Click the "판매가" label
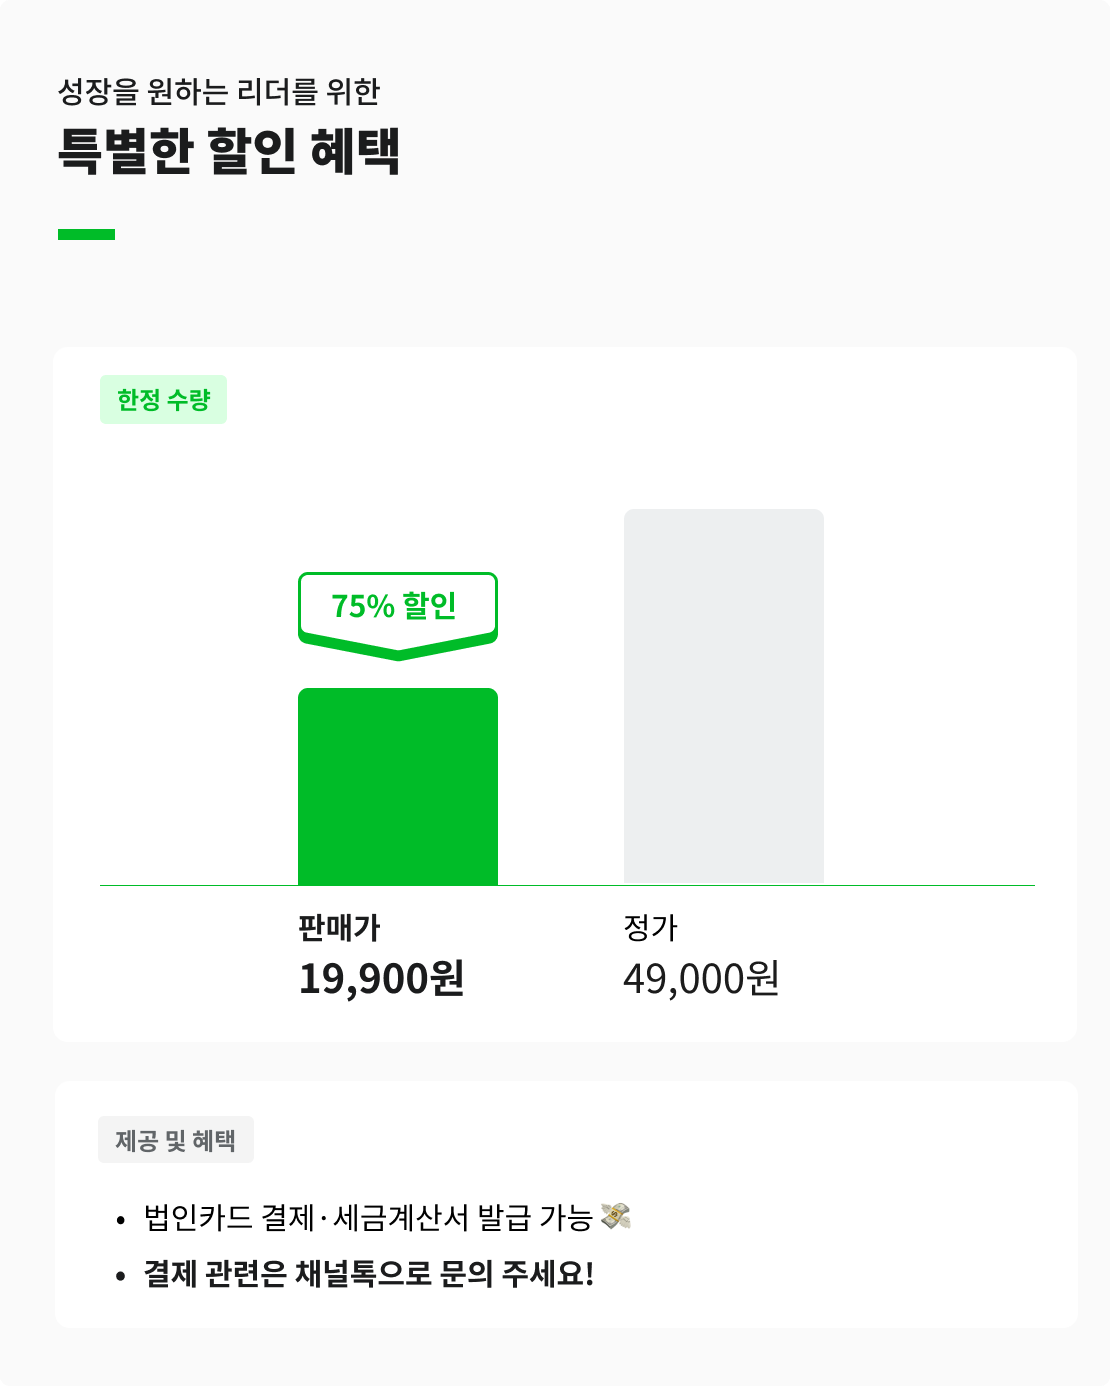This screenshot has height=1386, width=1110. [339, 928]
